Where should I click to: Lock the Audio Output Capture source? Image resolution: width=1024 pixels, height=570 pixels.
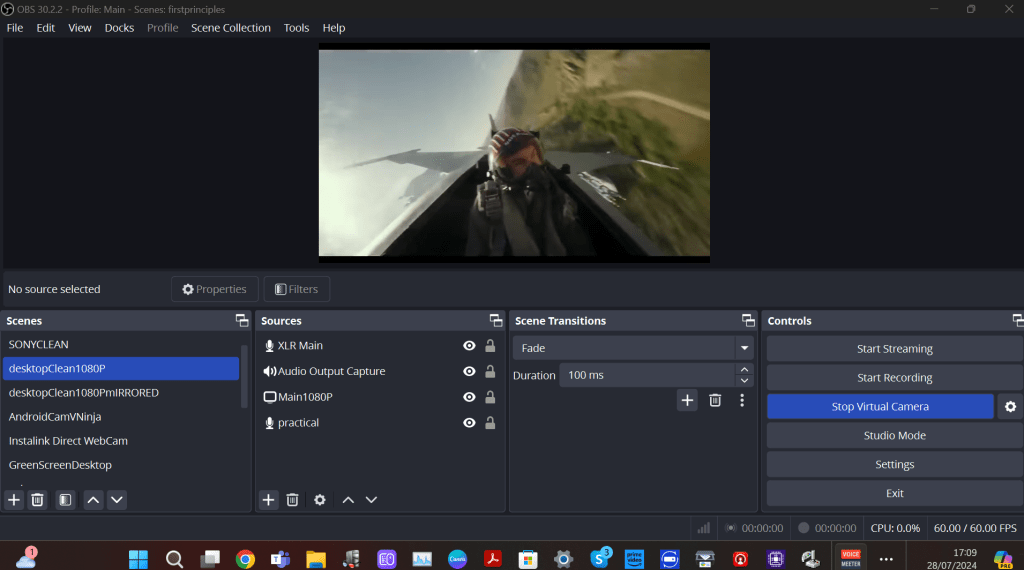490,372
